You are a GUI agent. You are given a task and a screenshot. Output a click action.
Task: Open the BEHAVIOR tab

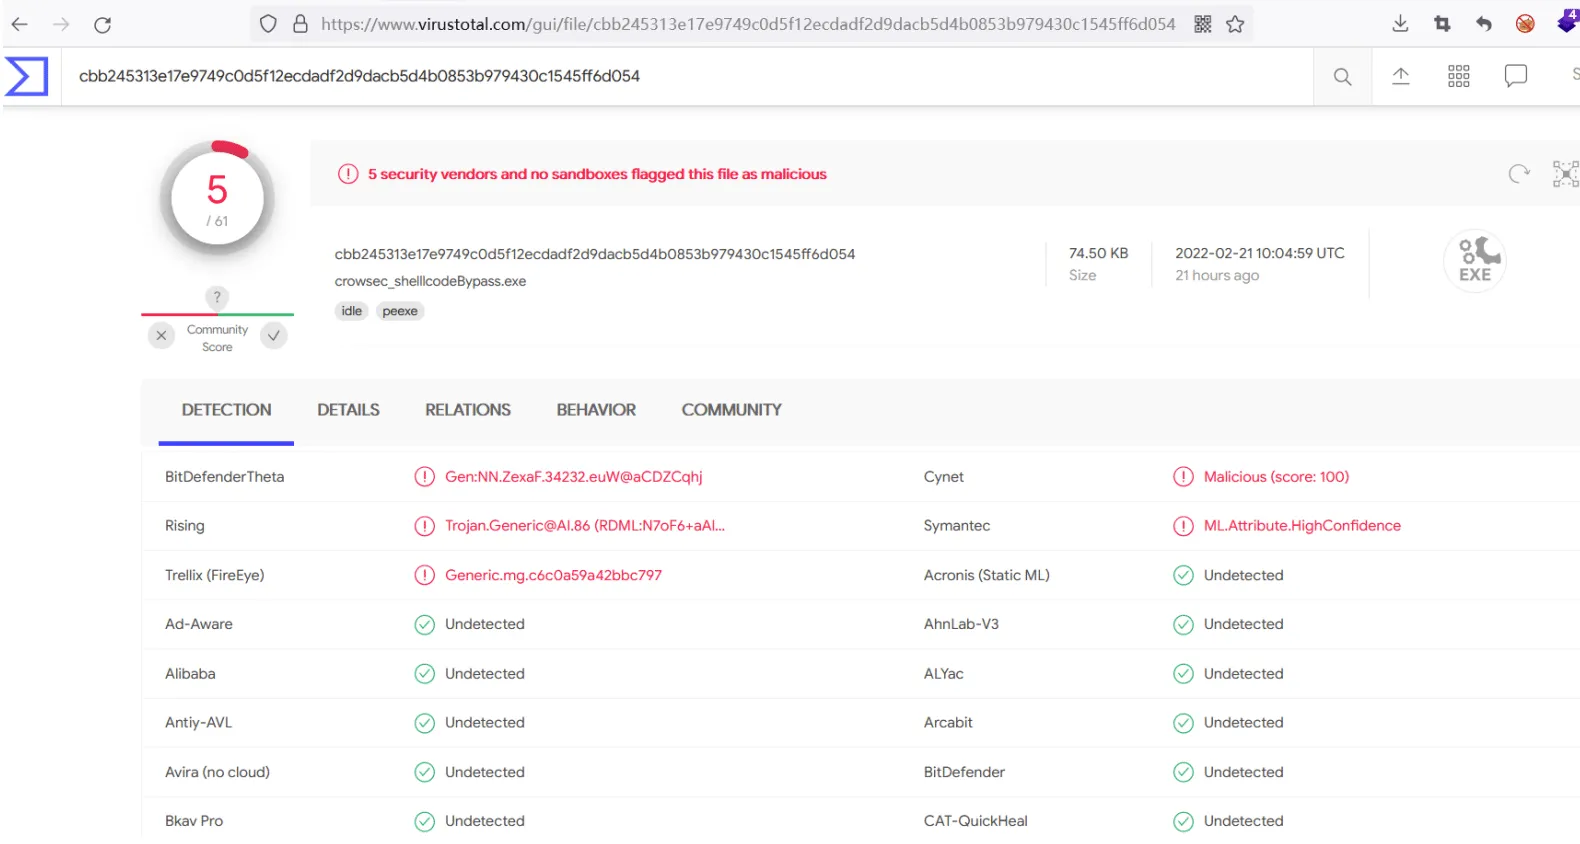click(x=596, y=410)
